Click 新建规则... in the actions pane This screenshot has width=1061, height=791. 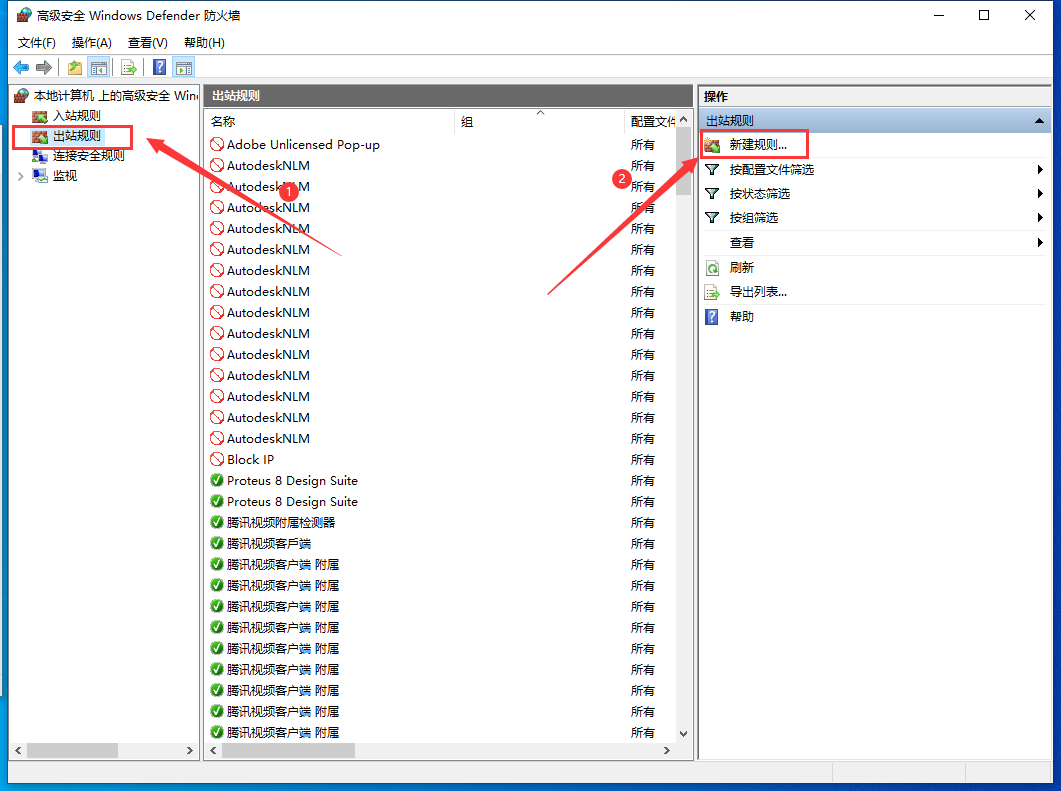(758, 145)
